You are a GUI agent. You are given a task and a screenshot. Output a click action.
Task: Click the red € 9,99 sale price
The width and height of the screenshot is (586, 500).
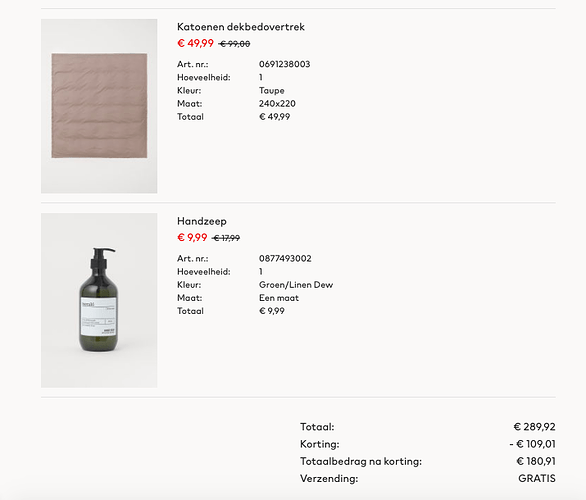pyautogui.click(x=192, y=238)
